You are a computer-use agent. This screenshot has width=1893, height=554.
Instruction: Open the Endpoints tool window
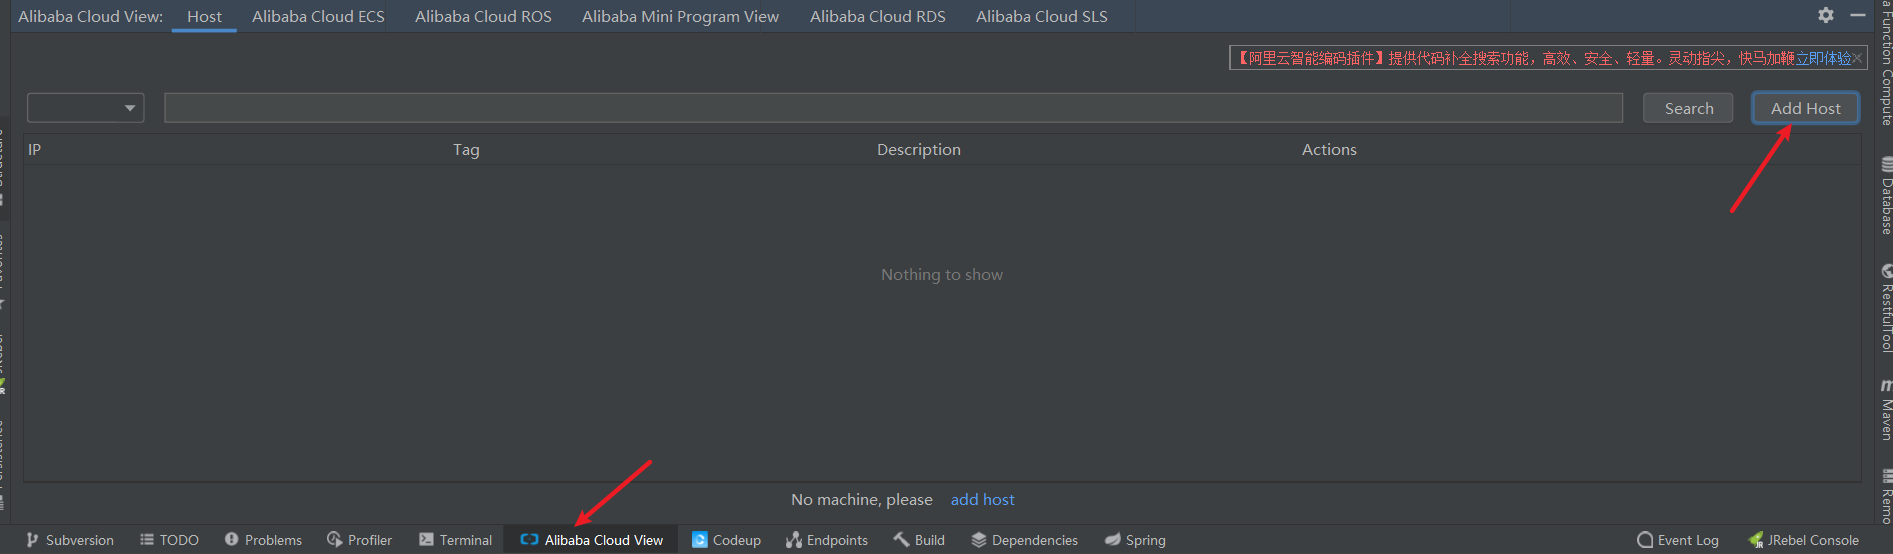click(826, 540)
